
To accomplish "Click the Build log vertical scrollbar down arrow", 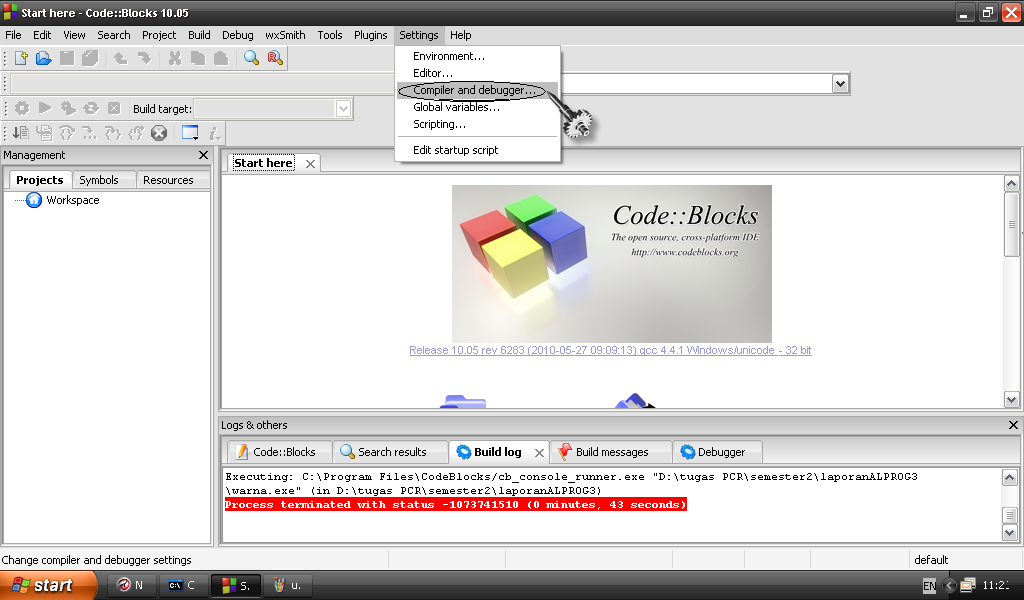I will coord(1009,530).
